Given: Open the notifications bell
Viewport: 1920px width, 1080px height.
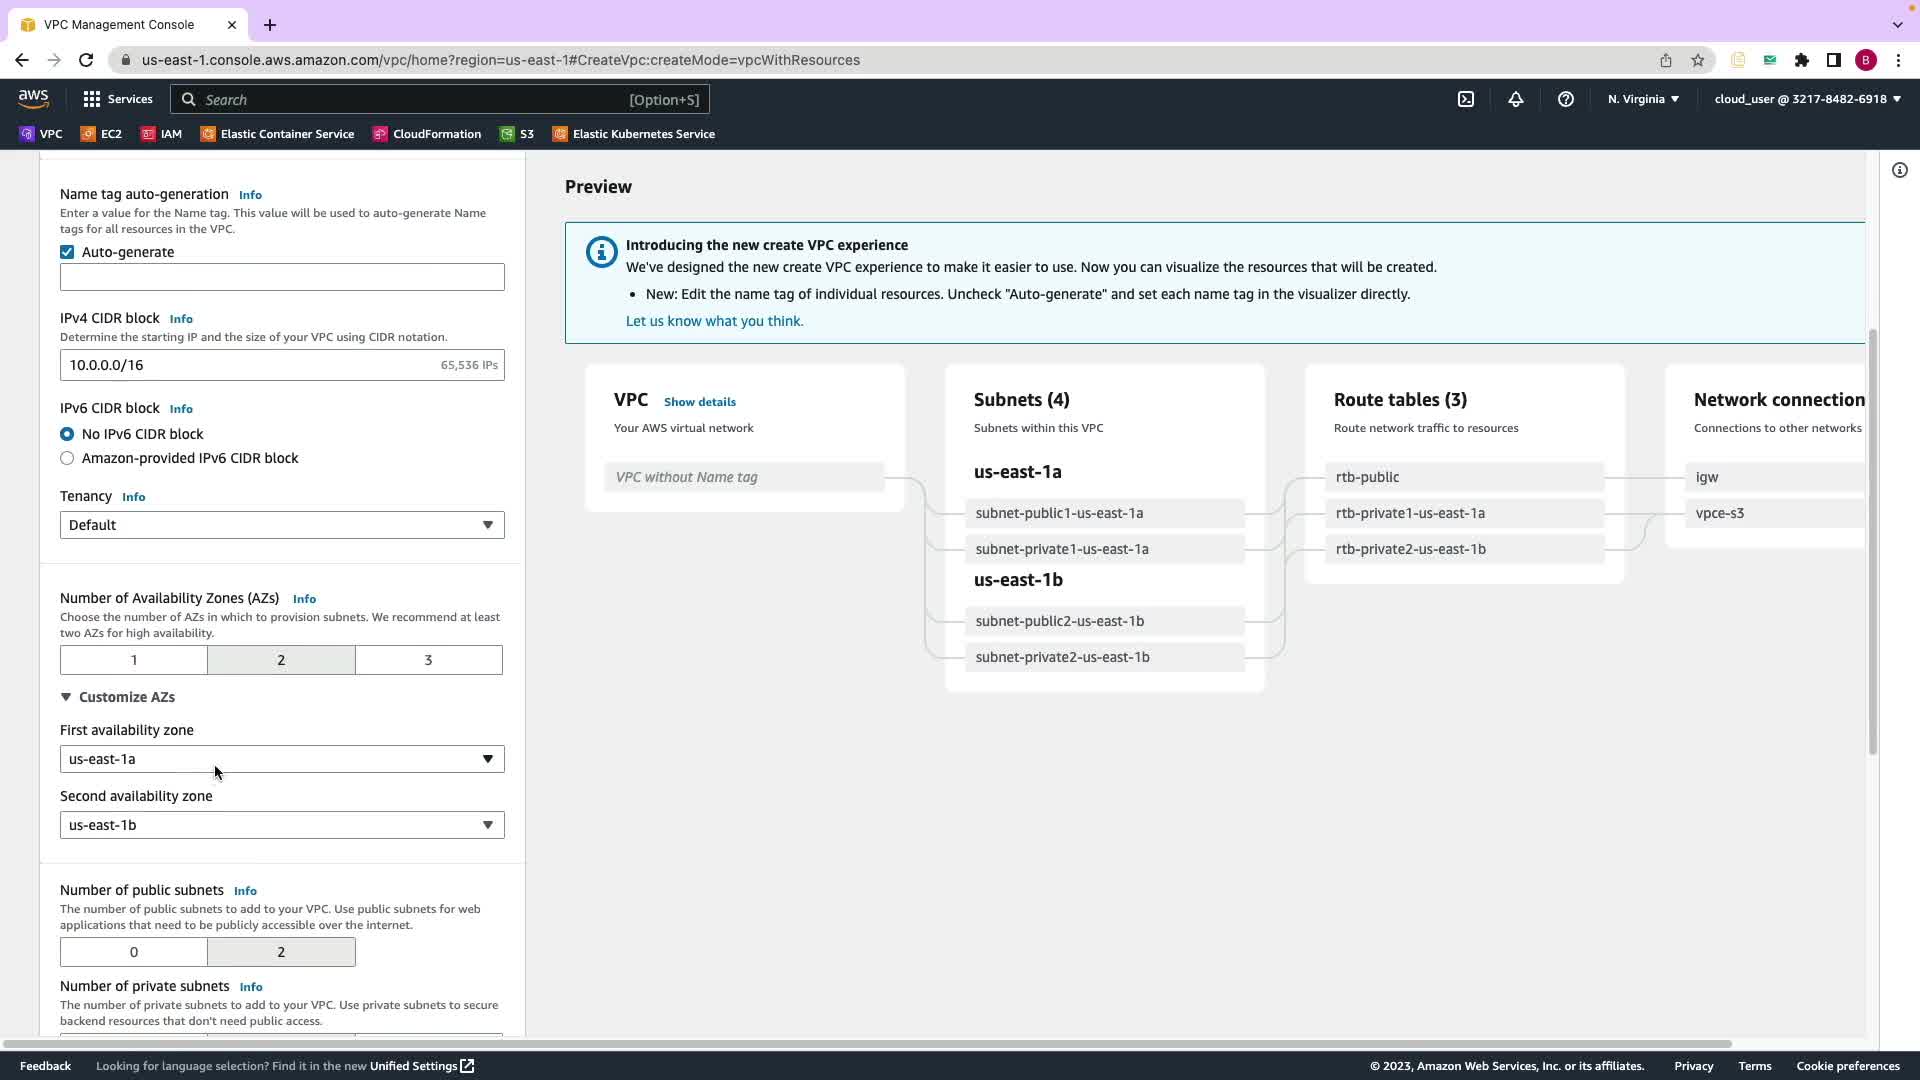Looking at the screenshot, I should tap(1515, 99).
